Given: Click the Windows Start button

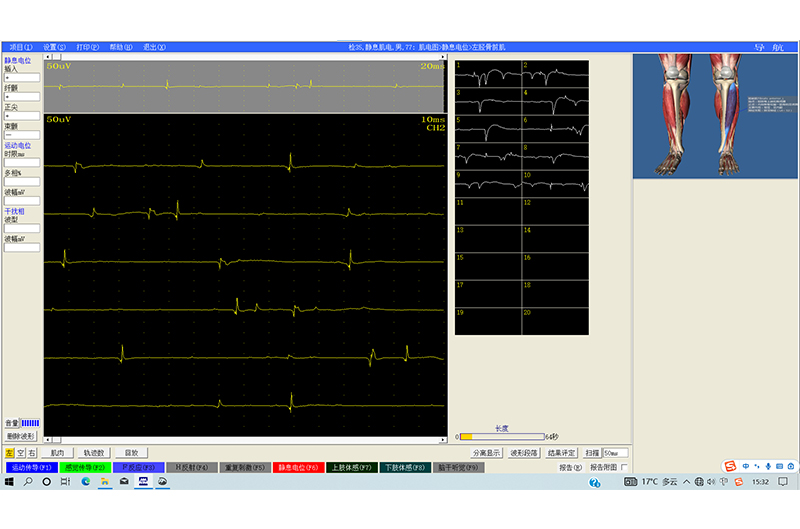Looking at the screenshot, I should (9, 482).
